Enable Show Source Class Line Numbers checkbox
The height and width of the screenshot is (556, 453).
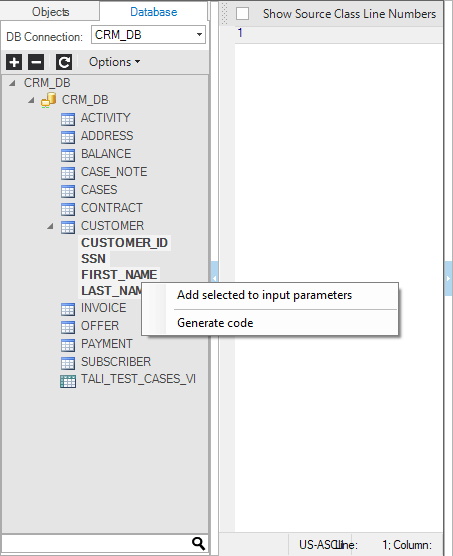click(242, 14)
